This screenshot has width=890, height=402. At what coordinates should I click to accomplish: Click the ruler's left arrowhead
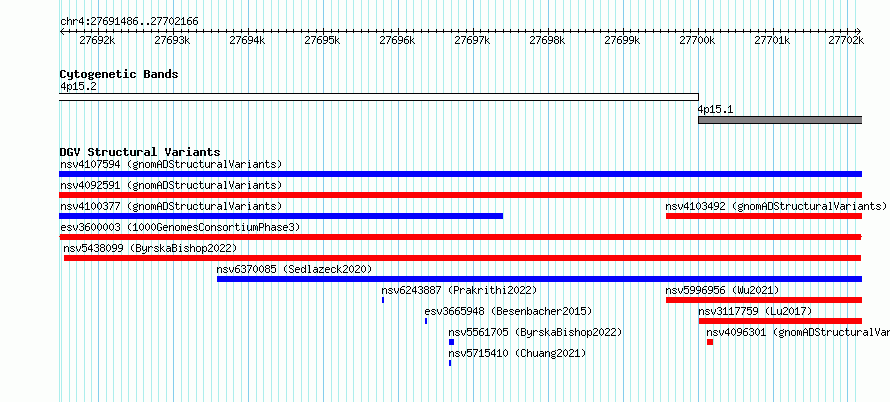click(62, 31)
